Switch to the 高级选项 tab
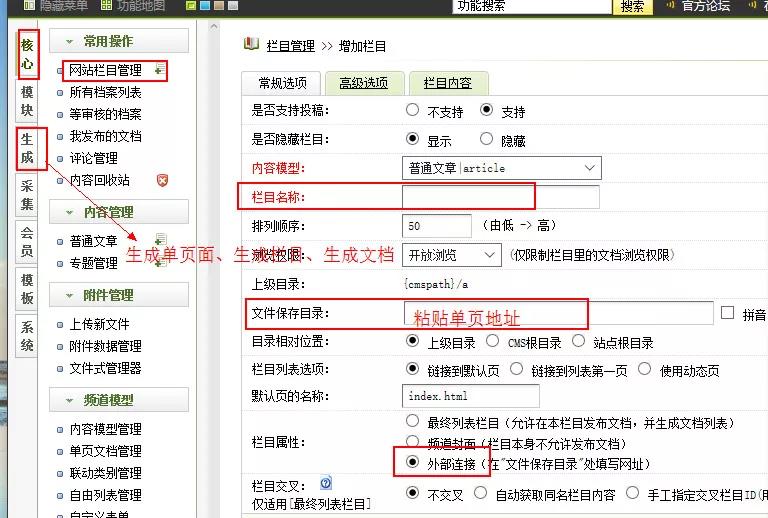Screen dimensions: 768x518 [364, 83]
